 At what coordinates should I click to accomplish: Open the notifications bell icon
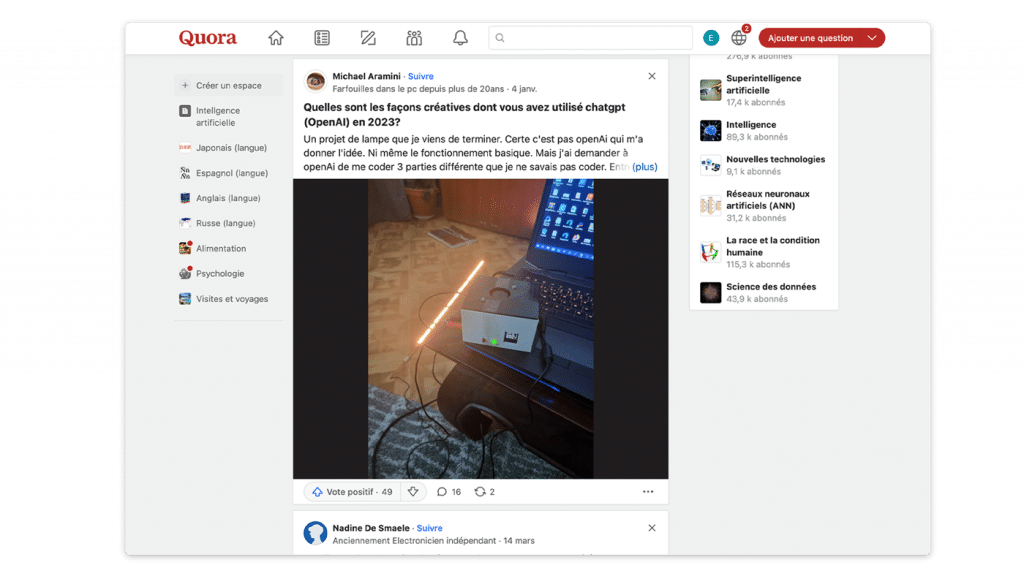click(460, 38)
